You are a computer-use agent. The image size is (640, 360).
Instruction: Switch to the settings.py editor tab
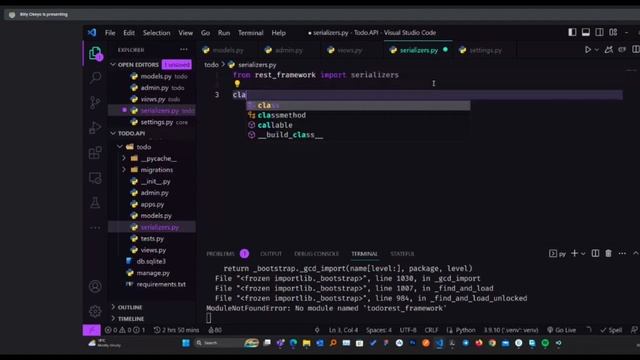click(486, 50)
